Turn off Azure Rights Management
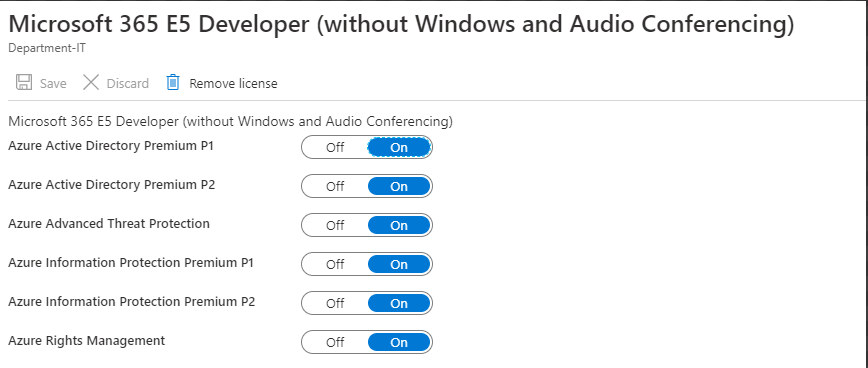 335,343
